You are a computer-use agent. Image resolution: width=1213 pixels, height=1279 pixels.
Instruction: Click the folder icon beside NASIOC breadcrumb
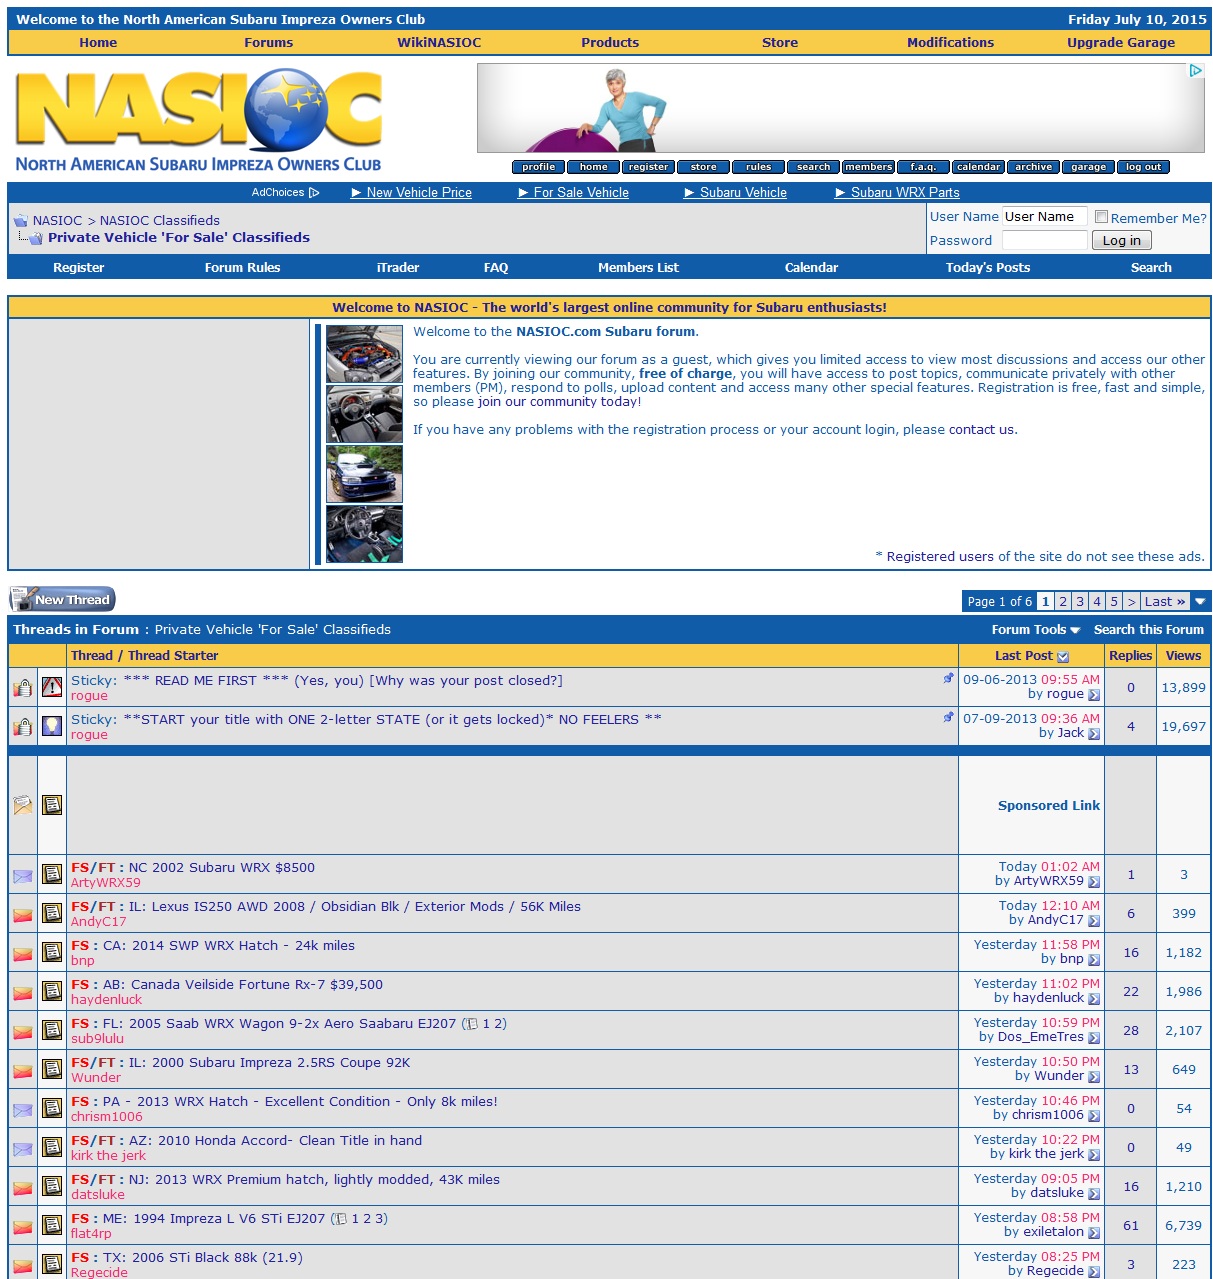pos(20,220)
